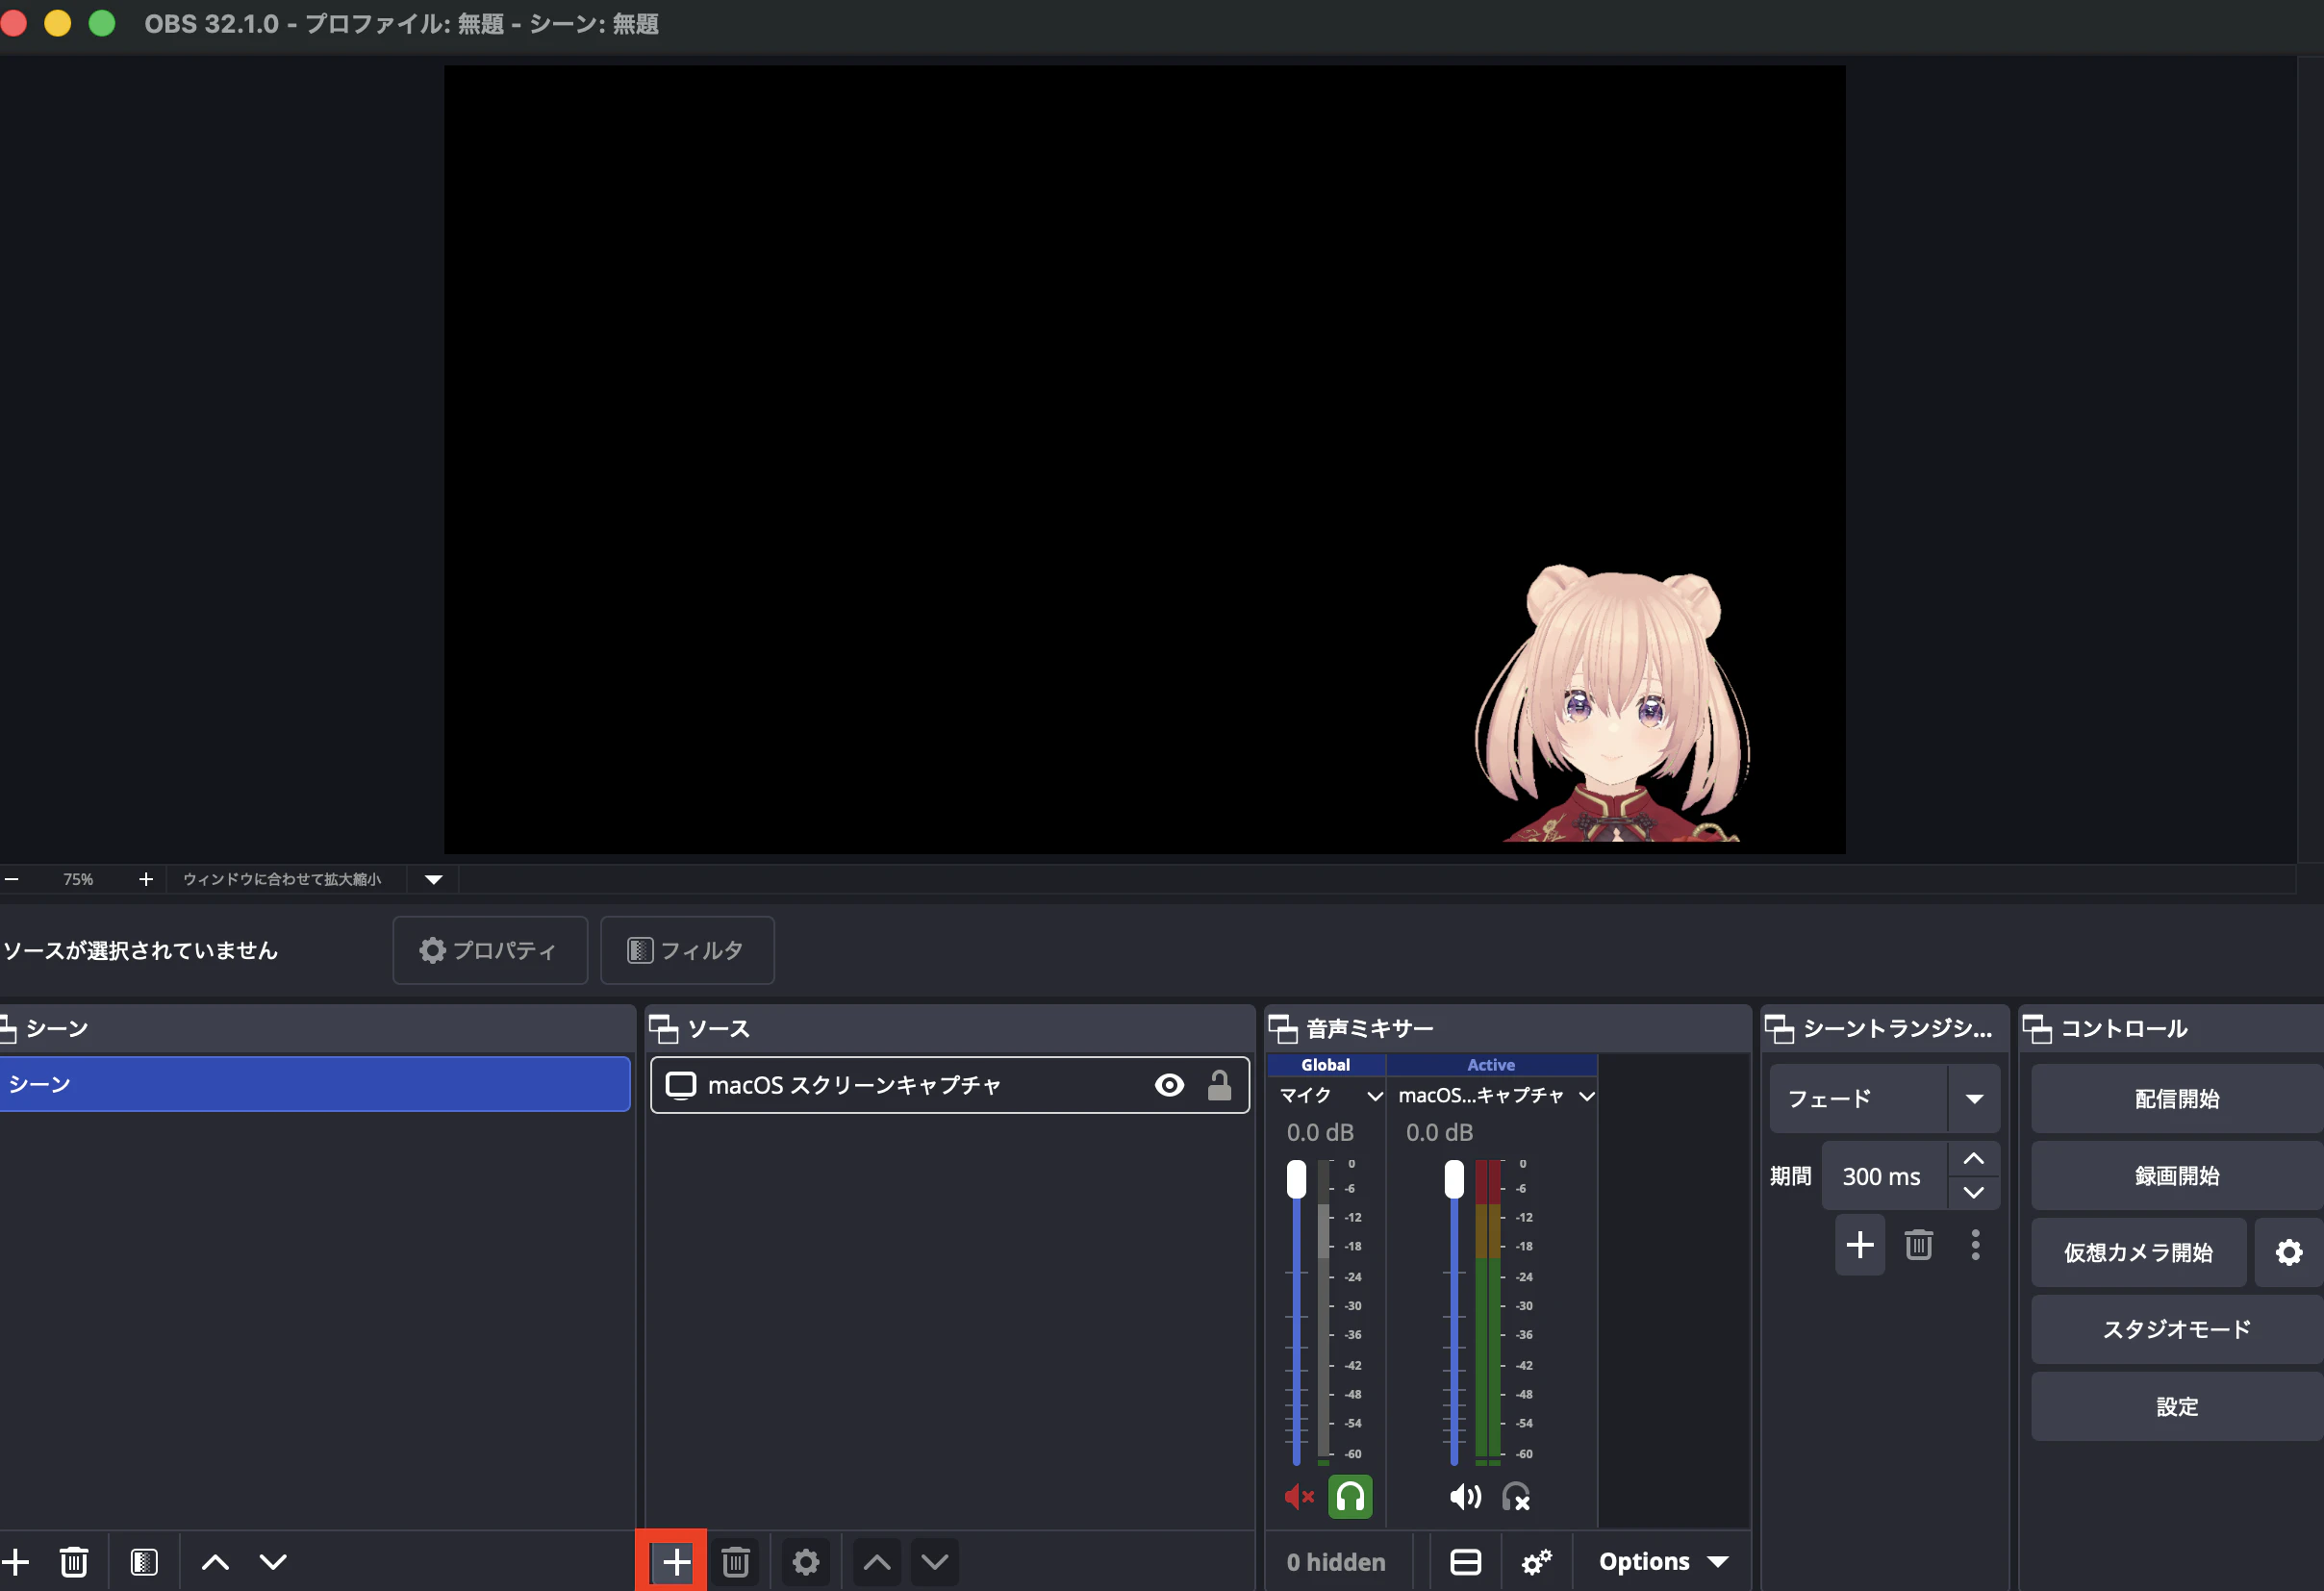This screenshot has width=2324, height=1591.
Task: Expand マイク channel options chevron
Action: point(1375,1096)
